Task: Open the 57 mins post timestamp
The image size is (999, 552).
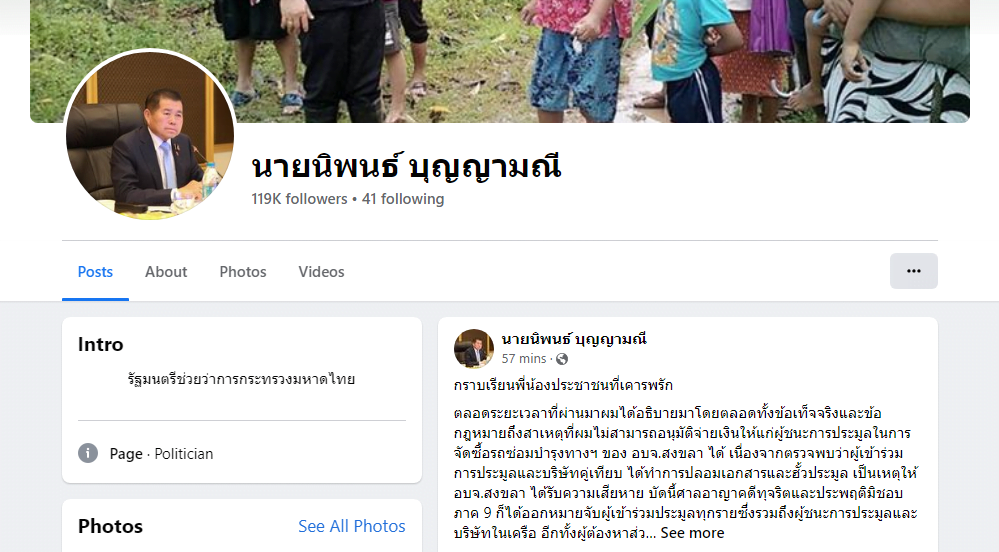Action: (x=524, y=359)
